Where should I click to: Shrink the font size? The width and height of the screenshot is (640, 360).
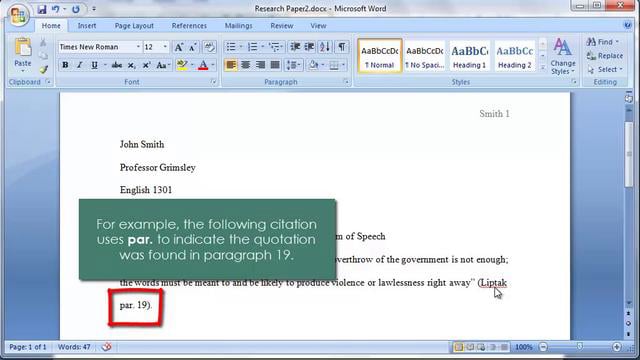tap(193, 47)
